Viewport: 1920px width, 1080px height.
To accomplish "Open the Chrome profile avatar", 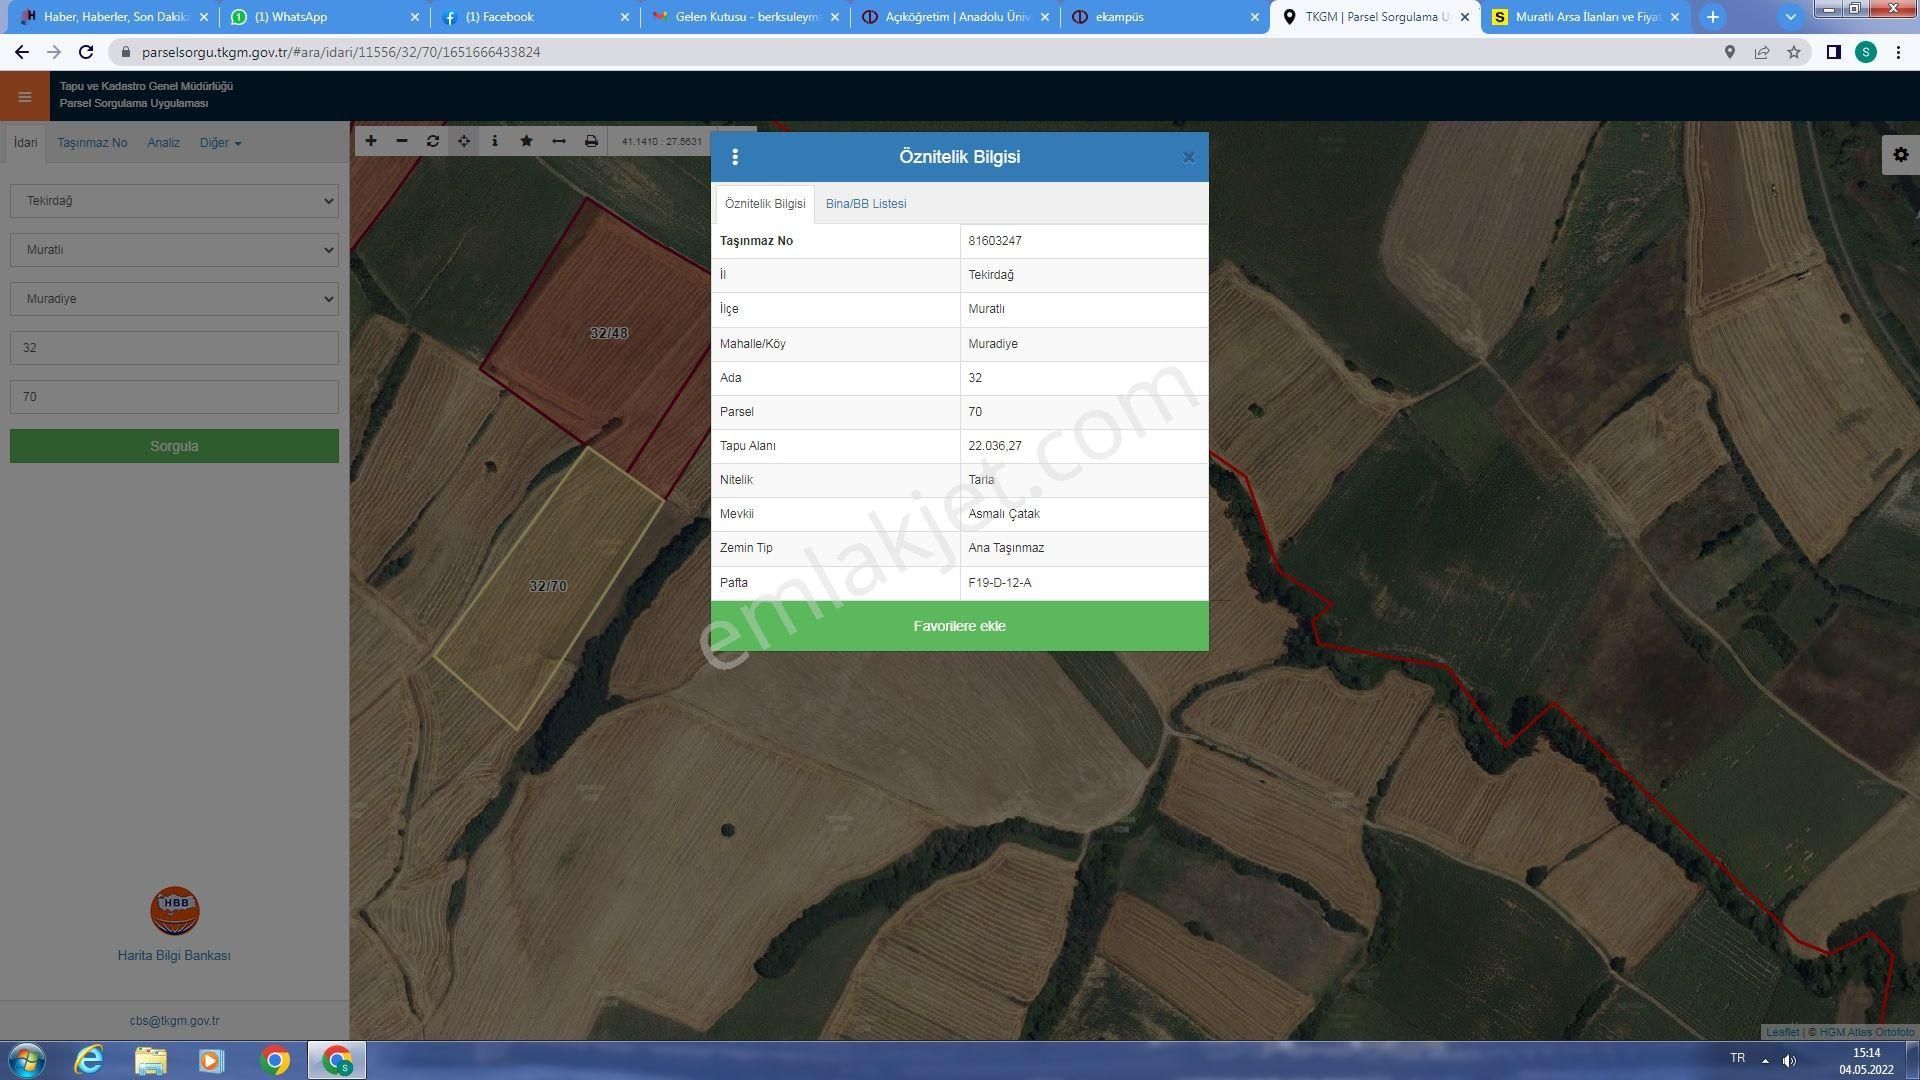I will pos(1866,52).
